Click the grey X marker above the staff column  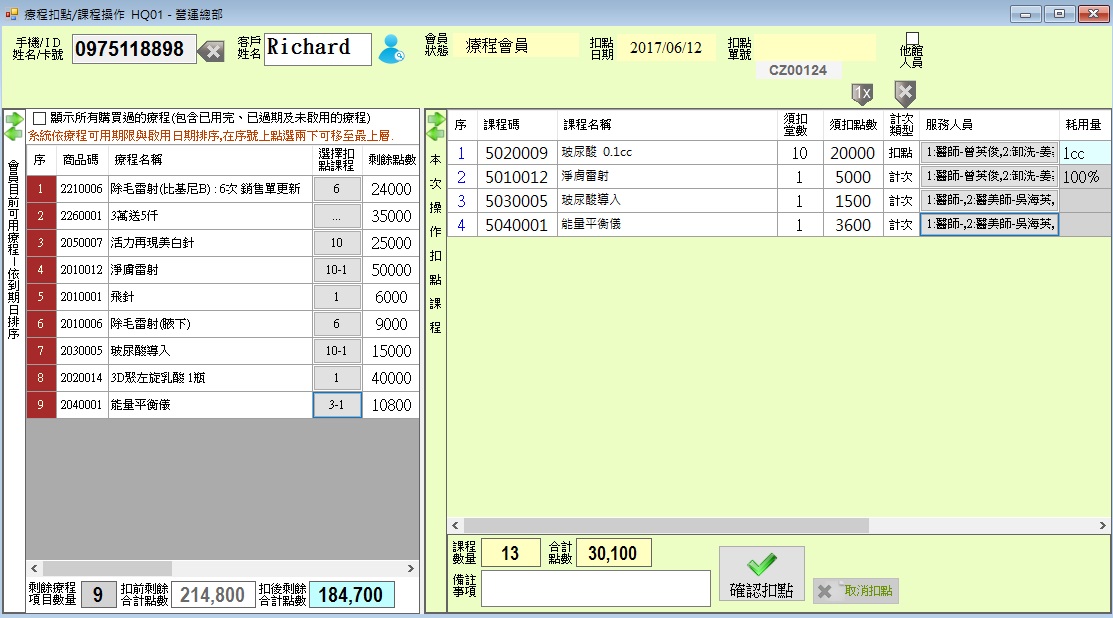(904, 93)
